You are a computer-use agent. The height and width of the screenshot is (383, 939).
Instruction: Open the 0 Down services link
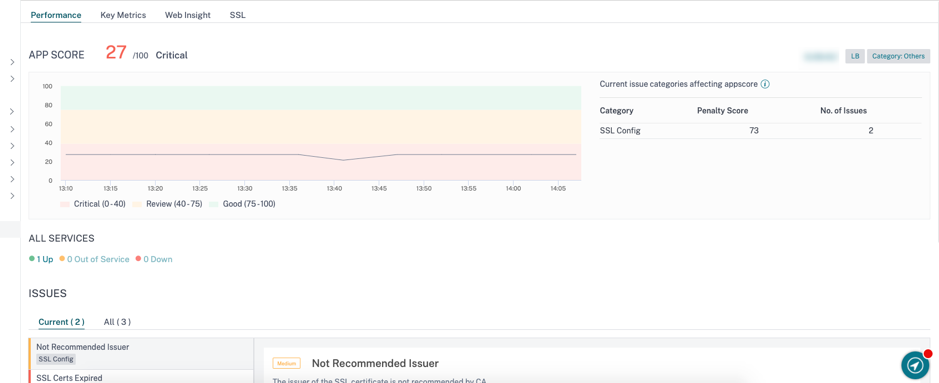[154, 259]
